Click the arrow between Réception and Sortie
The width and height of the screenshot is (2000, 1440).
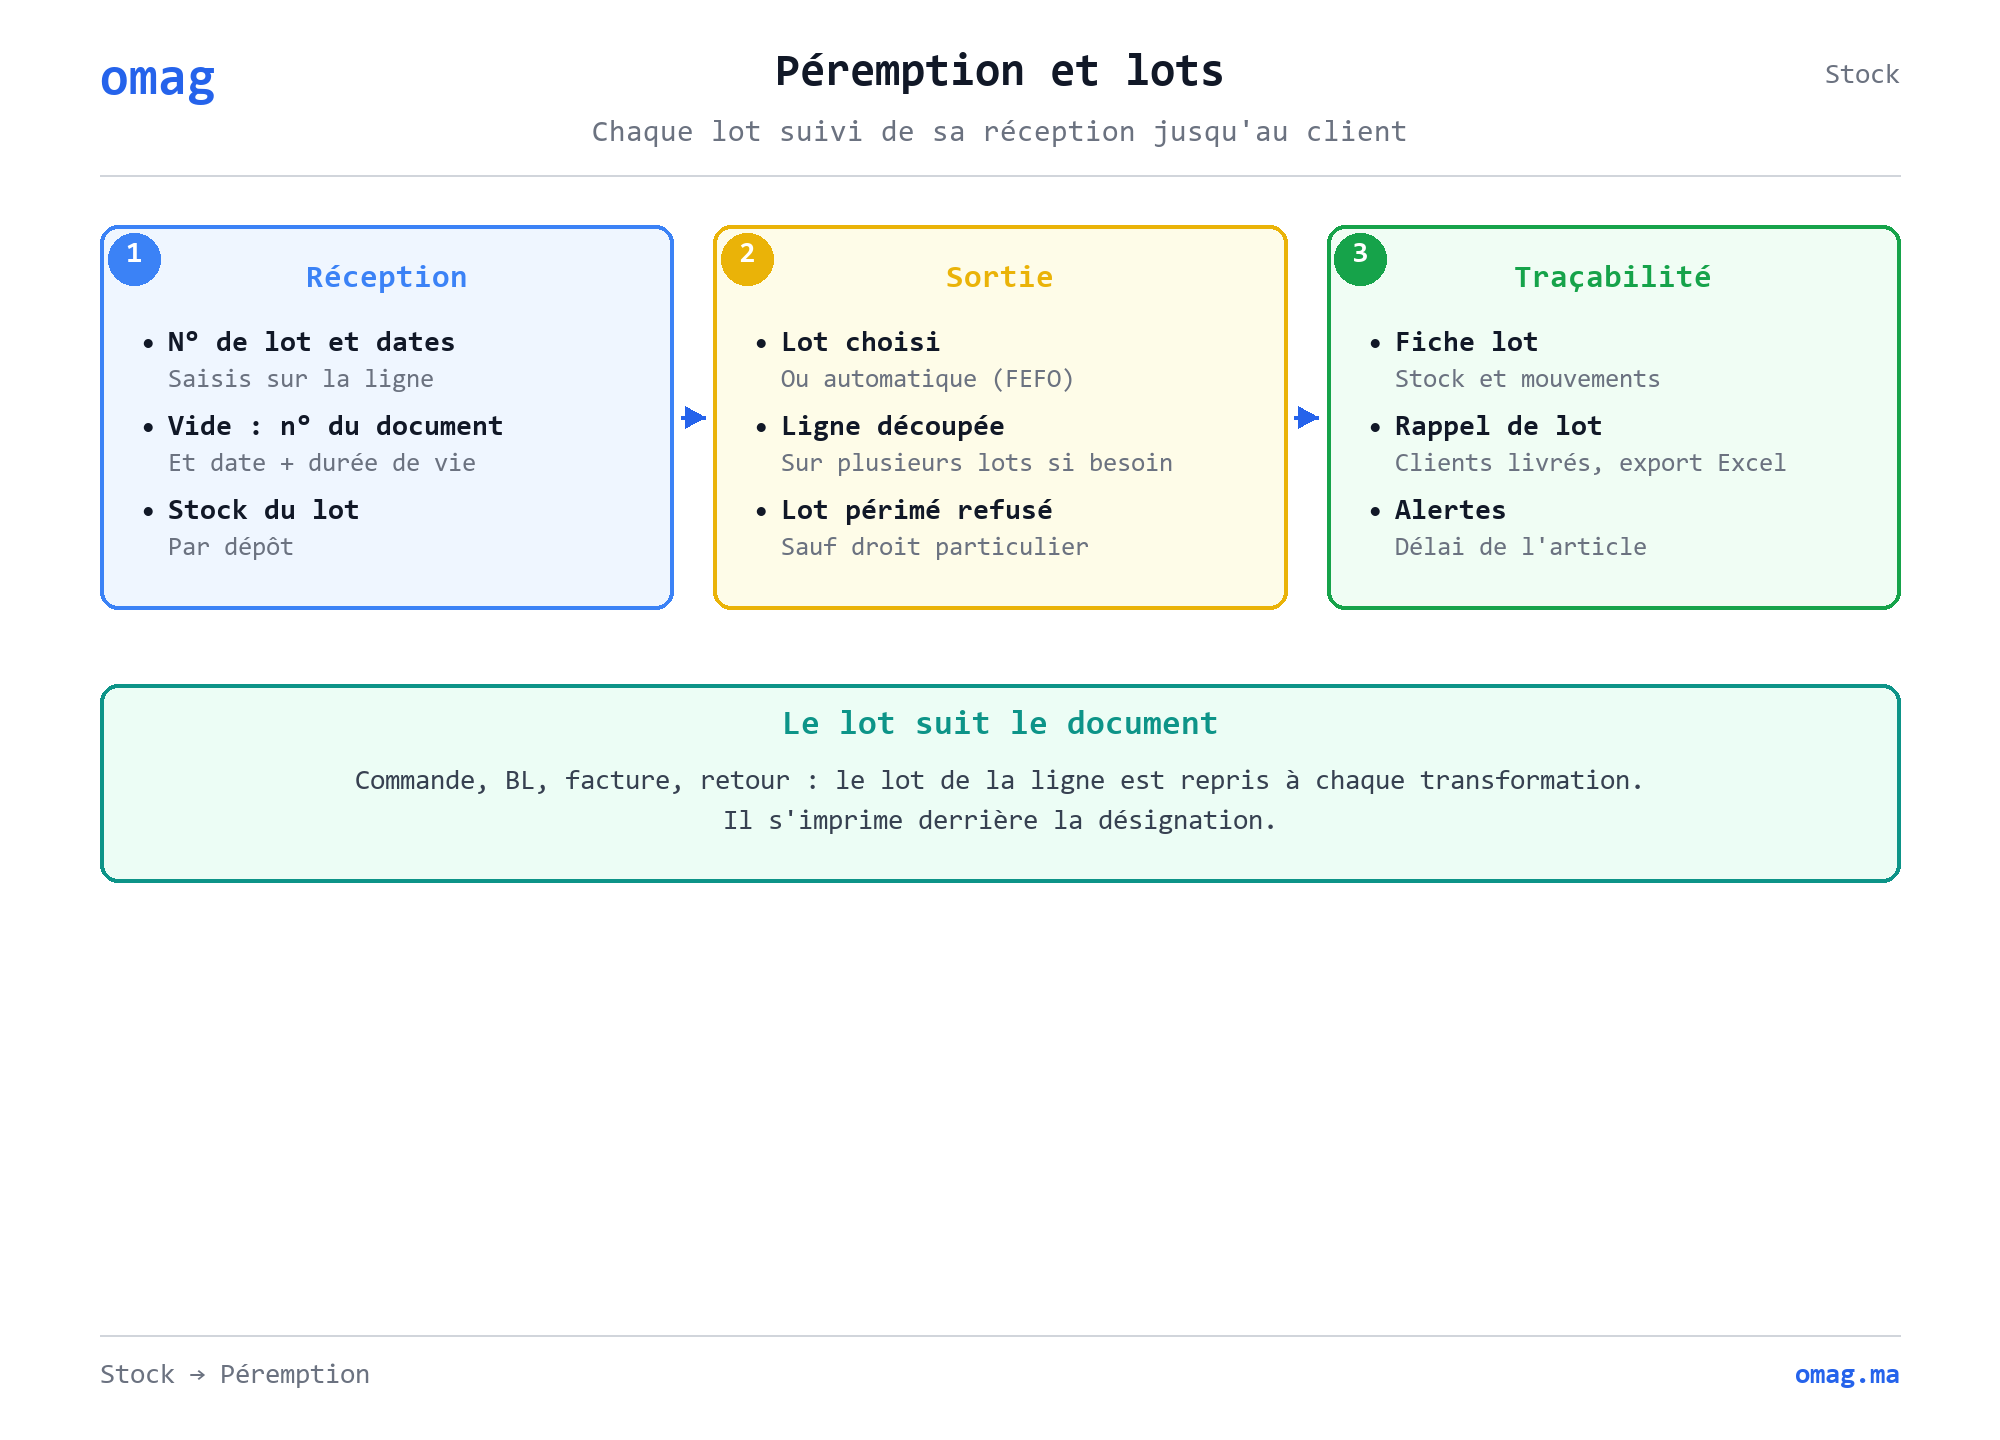click(x=694, y=417)
